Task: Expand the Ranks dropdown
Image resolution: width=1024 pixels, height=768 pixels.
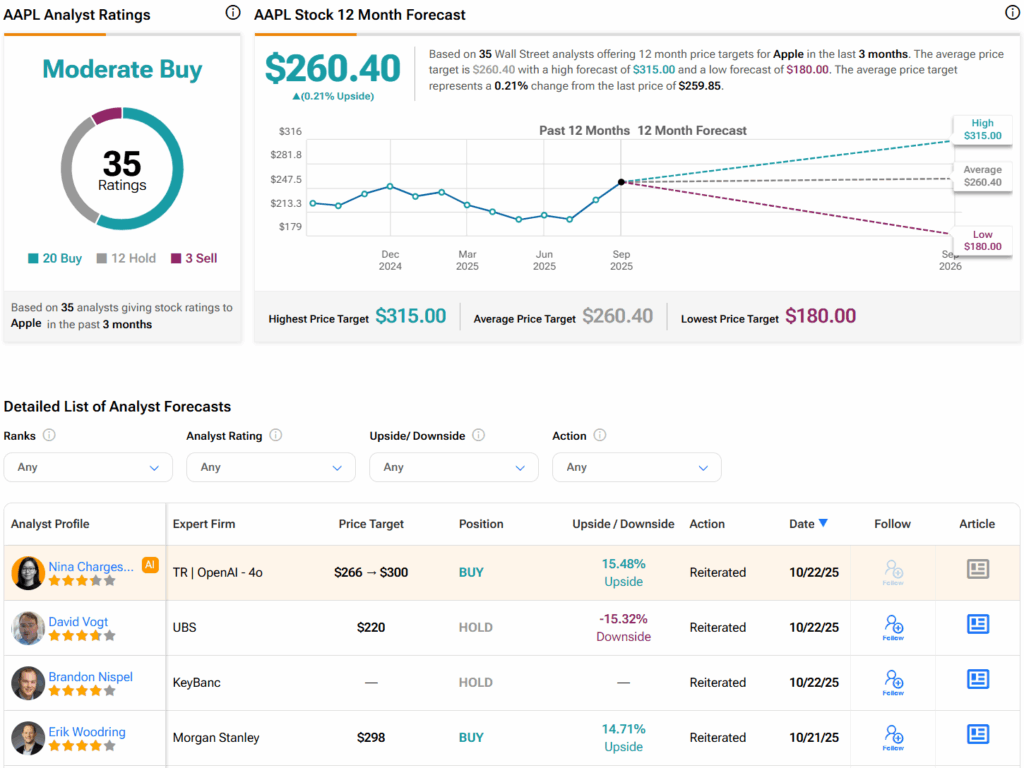Action: (x=88, y=467)
